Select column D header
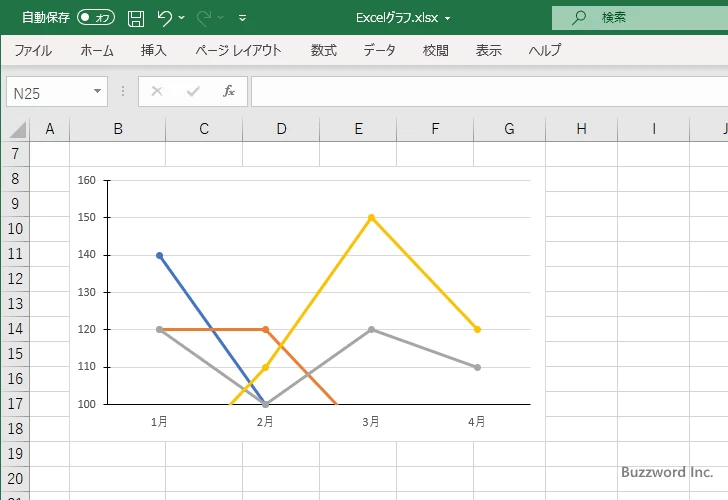Screen dimensions: 728x500 281,129
